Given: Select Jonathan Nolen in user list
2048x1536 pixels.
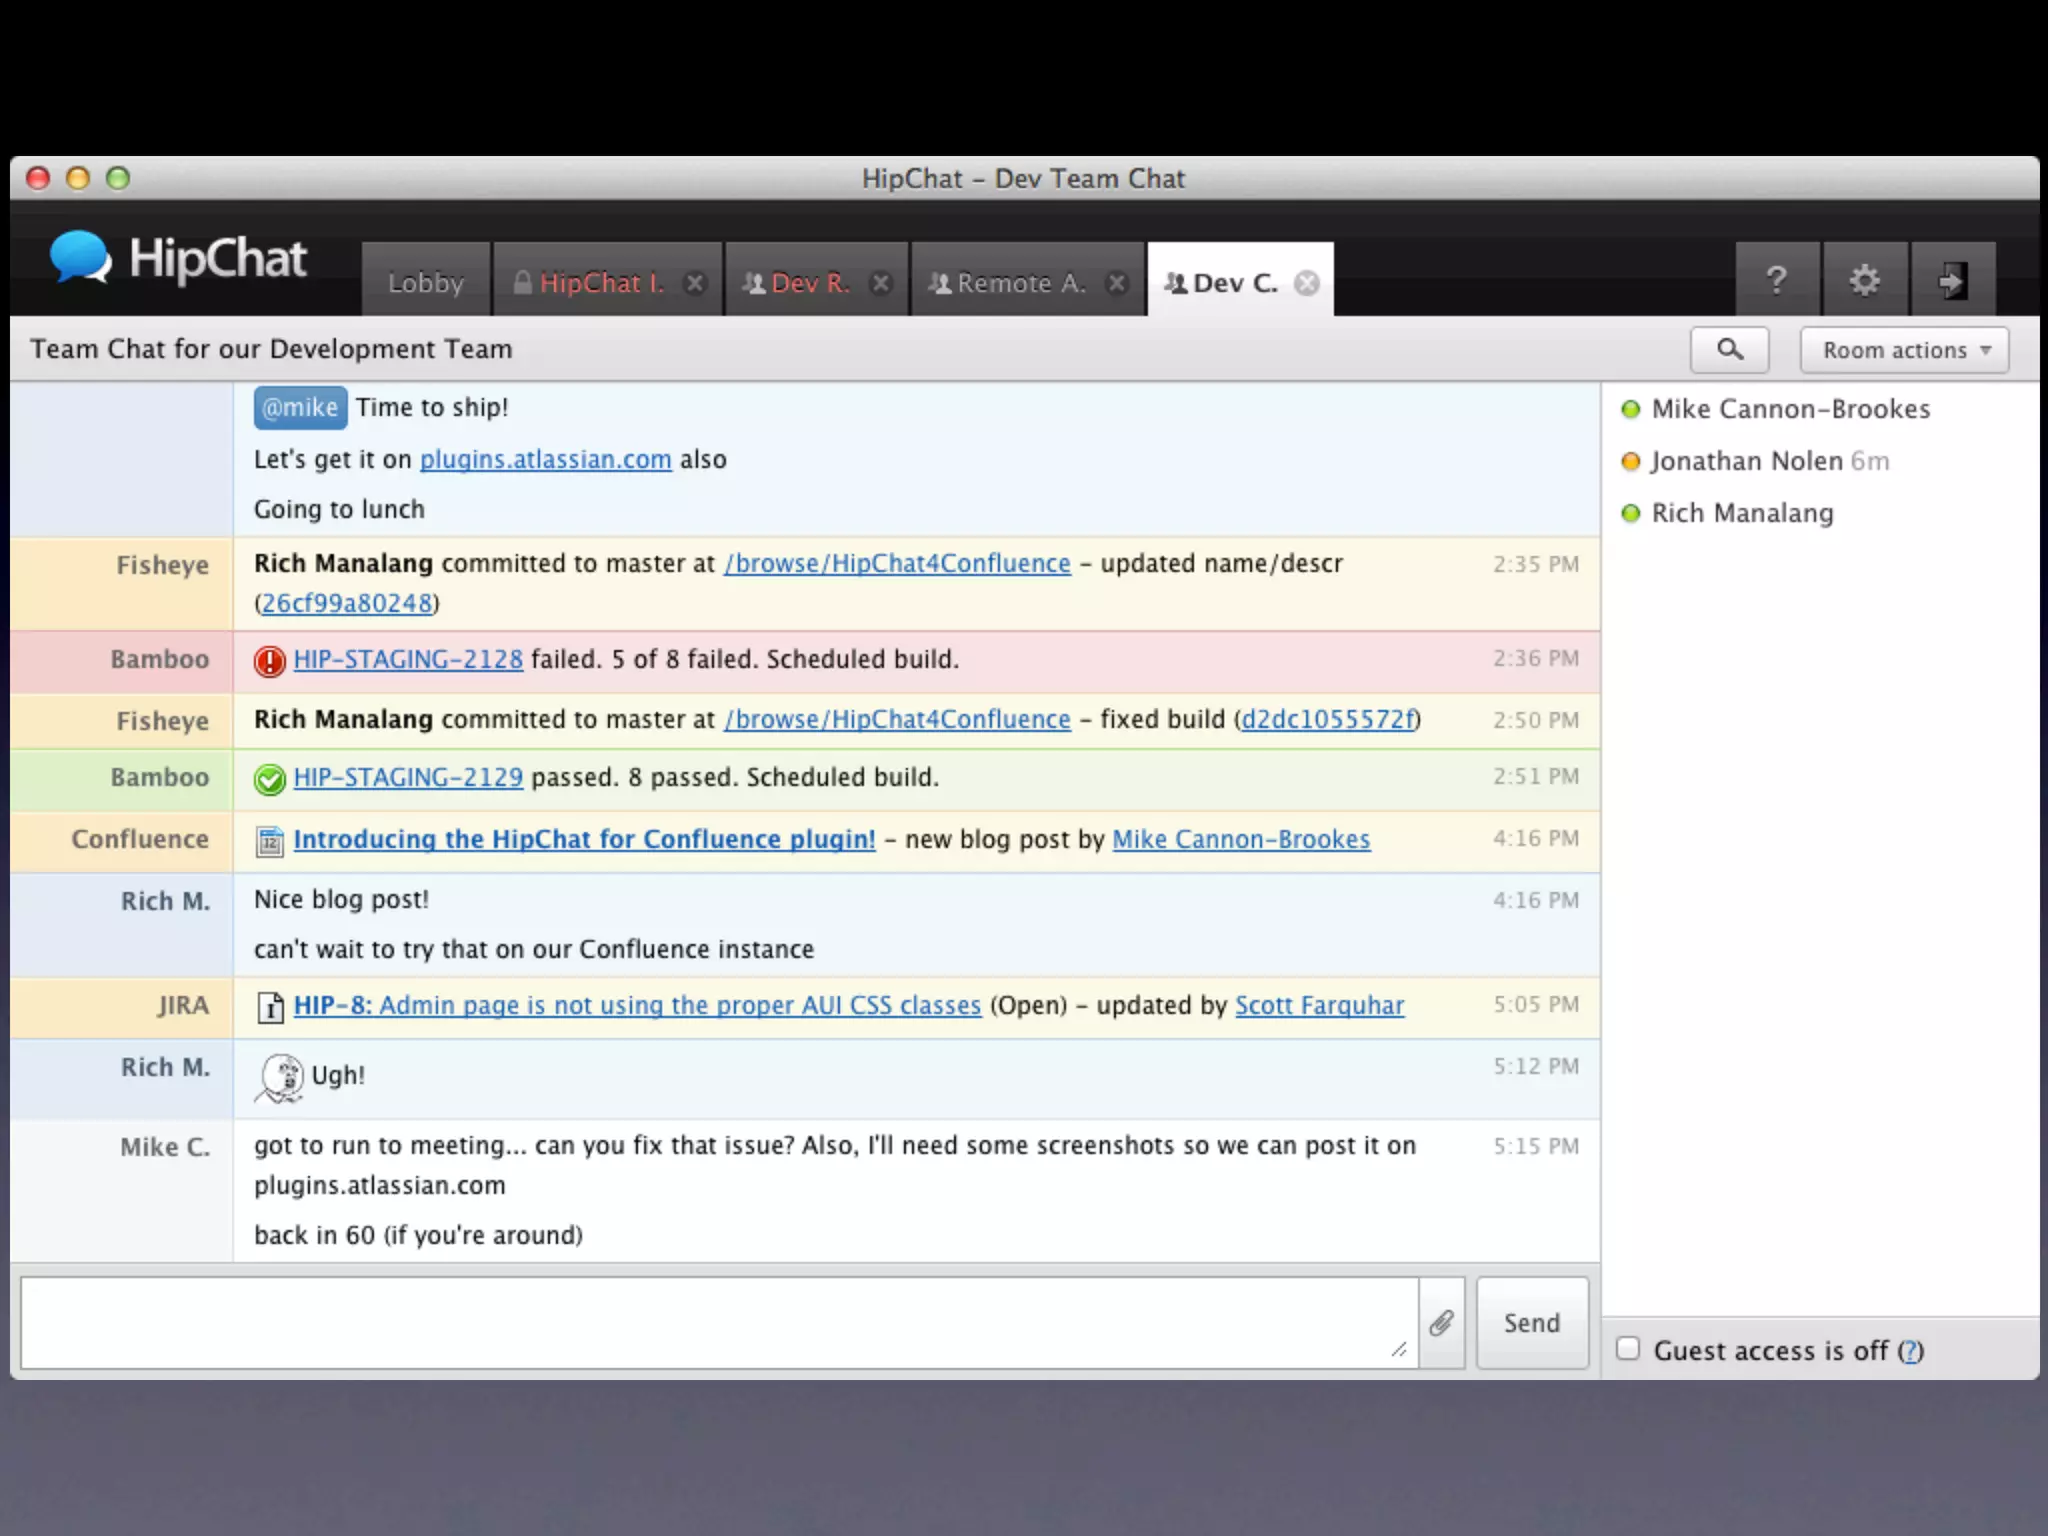Looking at the screenshot, I should pyautogui.click(x=1746, y=461).
